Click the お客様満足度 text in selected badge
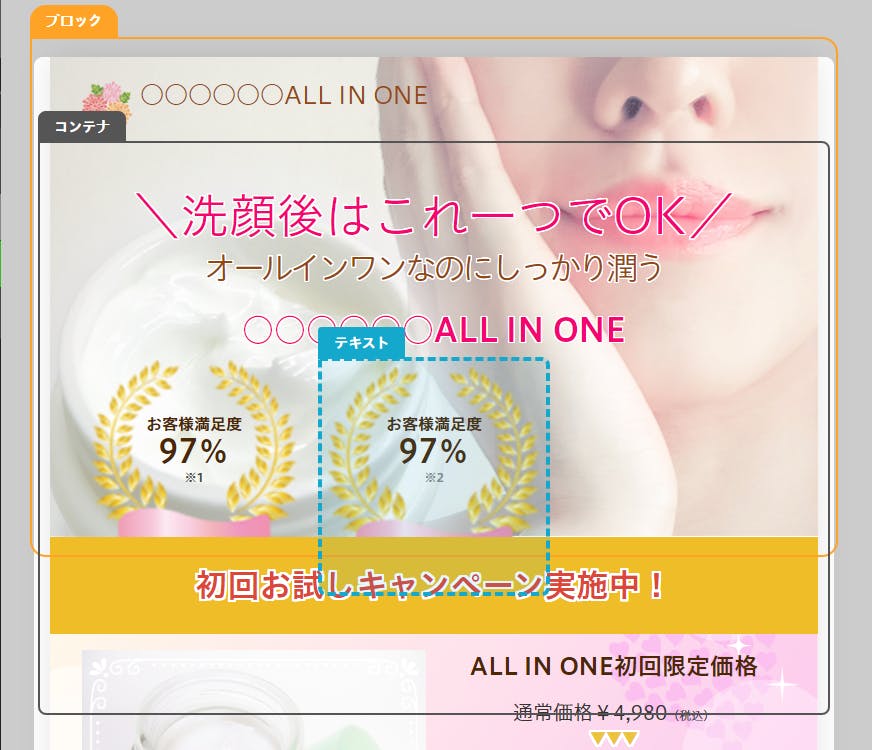Viewport: 872px width, 750px height. point(434,424)
